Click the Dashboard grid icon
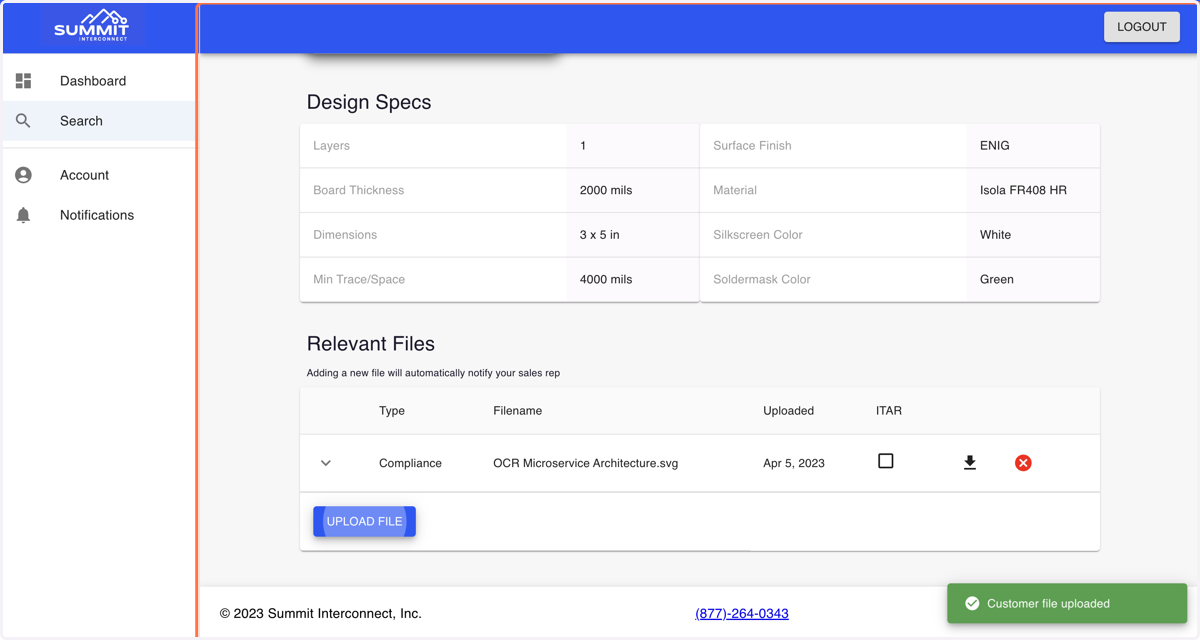 pos(24,81)
